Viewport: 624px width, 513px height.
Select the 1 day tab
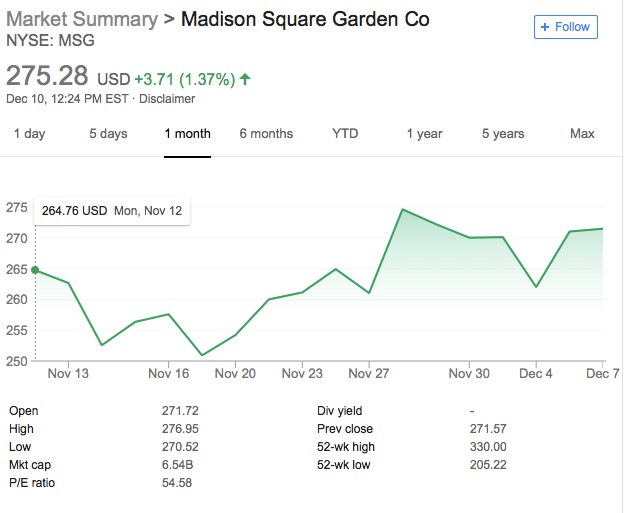[x=29, y=134]
